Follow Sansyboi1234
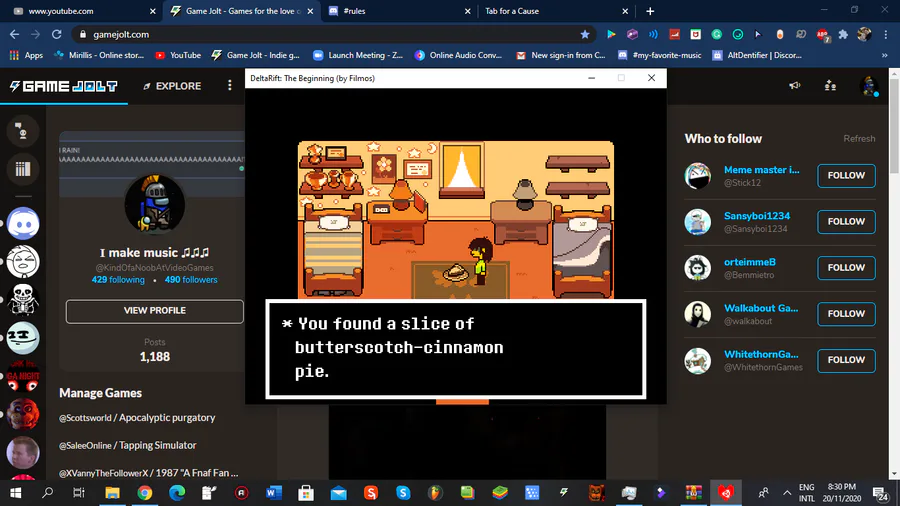The image size is (900, 506). (846, 221)
